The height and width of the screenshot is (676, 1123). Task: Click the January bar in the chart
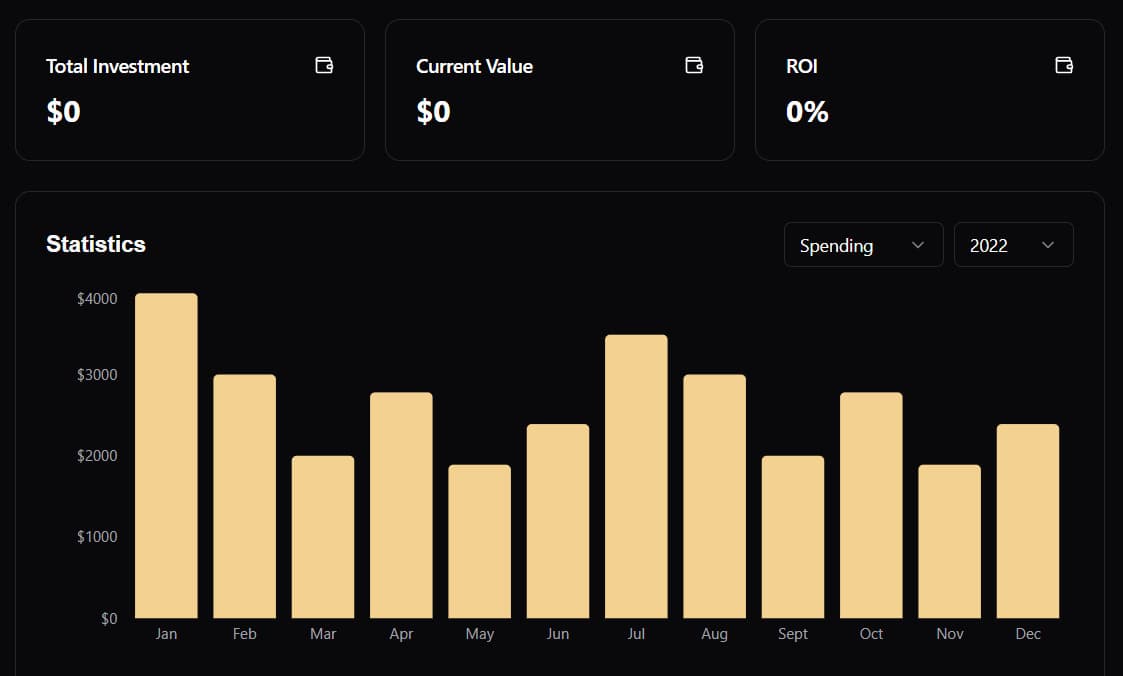click(166, 456)
